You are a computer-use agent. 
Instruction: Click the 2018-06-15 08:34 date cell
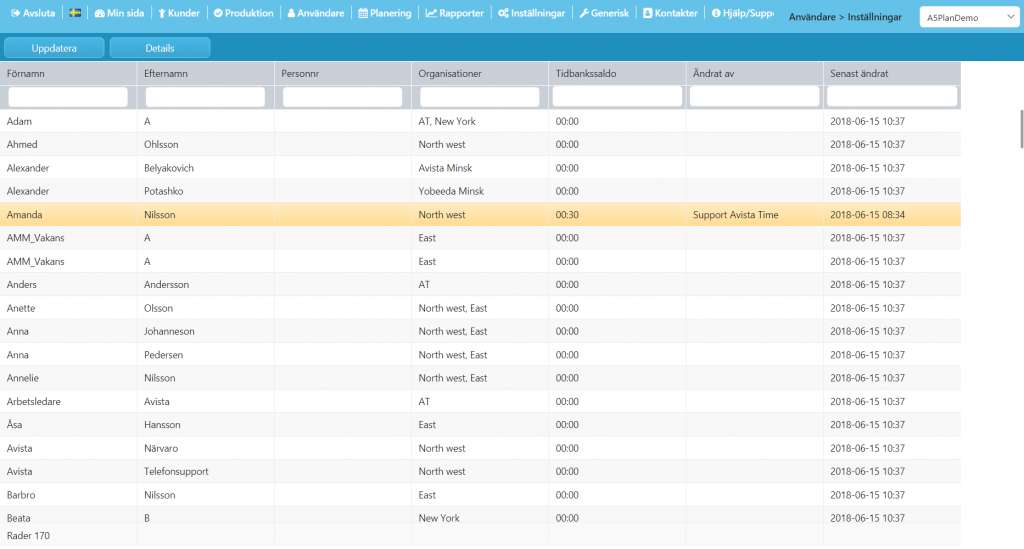tap(867, 215)
